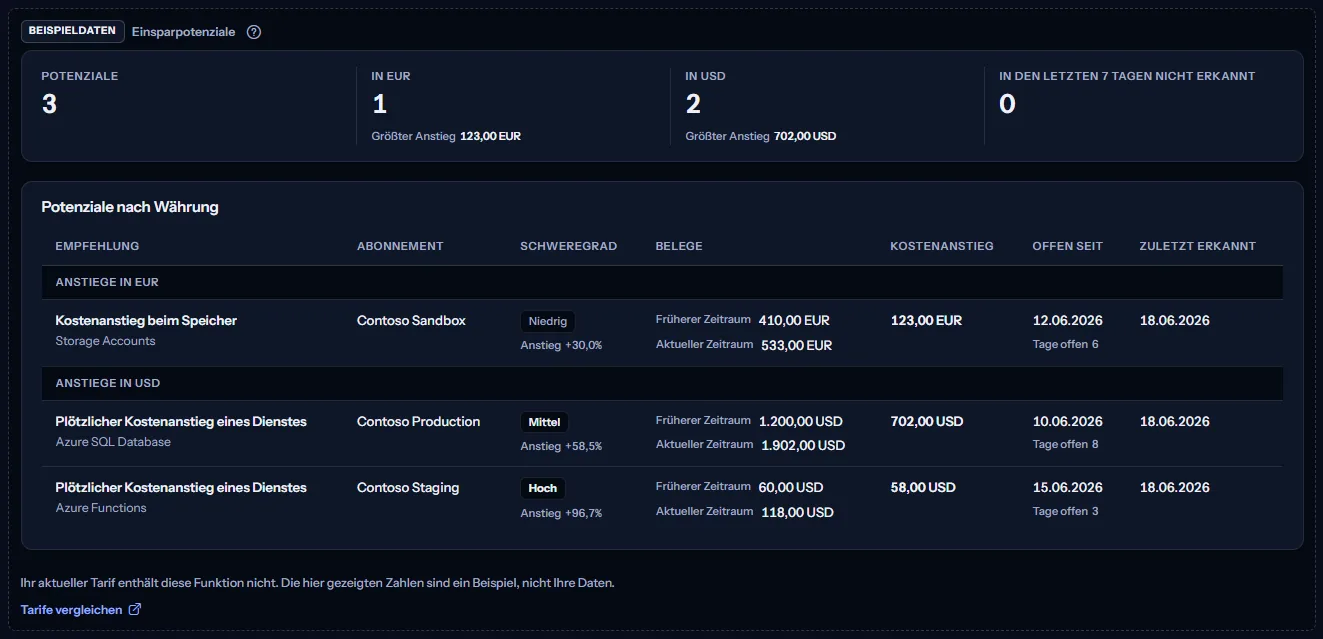Screen dimensions: 1323x639
Task: Click the BEISPIELDATEN badge
Action: [x=73, y=31]
